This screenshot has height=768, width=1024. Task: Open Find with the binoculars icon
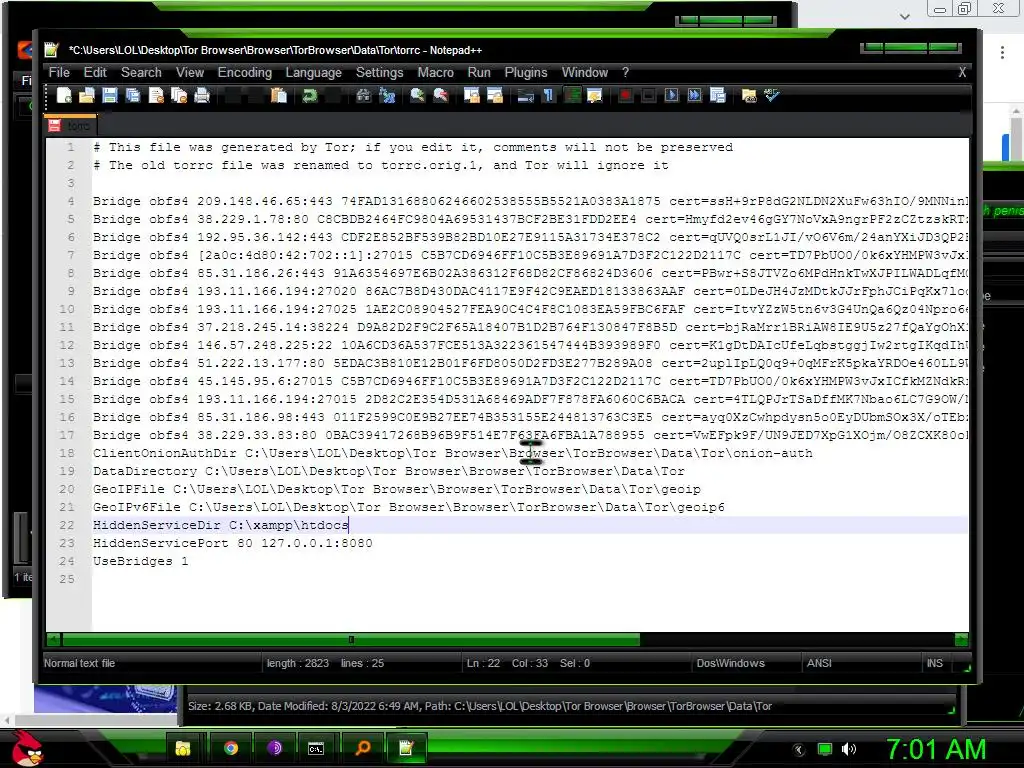363,95
